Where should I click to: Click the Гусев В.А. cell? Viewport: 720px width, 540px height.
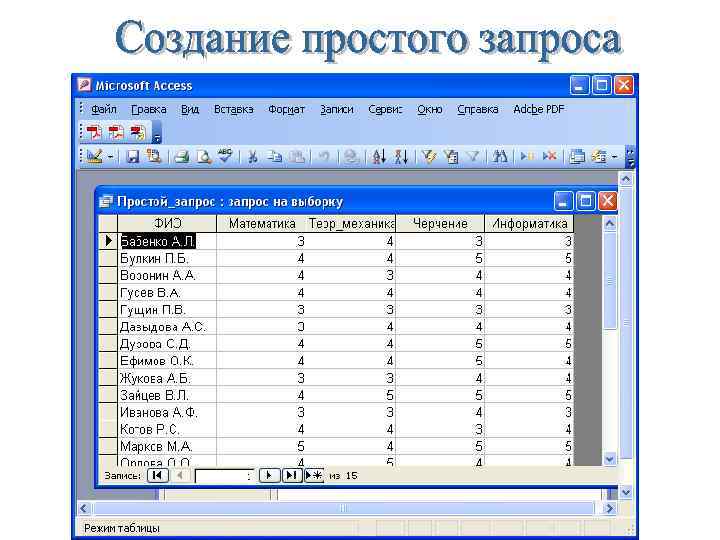click(x=167, y=292)
